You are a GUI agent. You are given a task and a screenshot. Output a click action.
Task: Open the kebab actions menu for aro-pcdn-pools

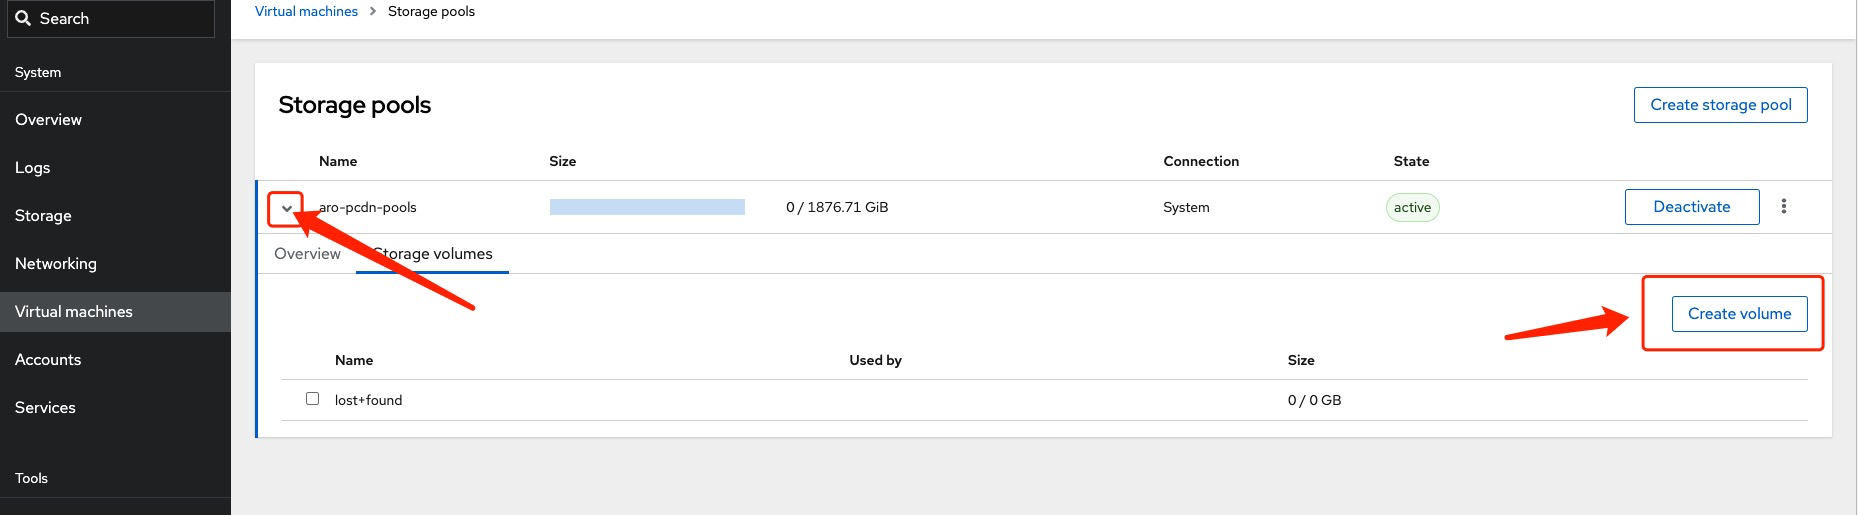pos(1783,206)
